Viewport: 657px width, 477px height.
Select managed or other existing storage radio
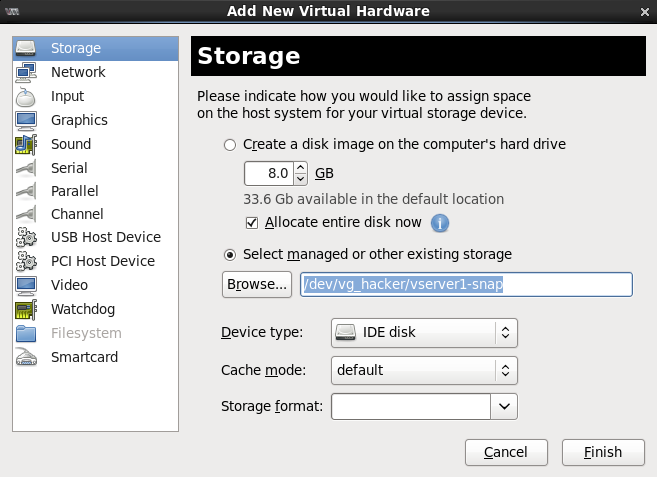point(230,255)
